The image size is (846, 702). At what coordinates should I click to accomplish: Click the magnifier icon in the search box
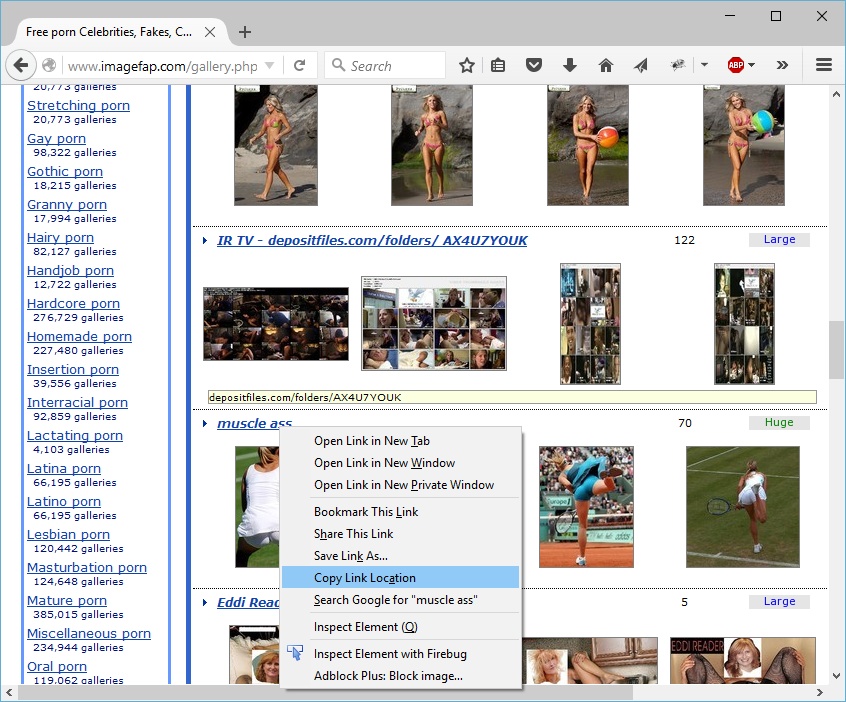[338, 65]
